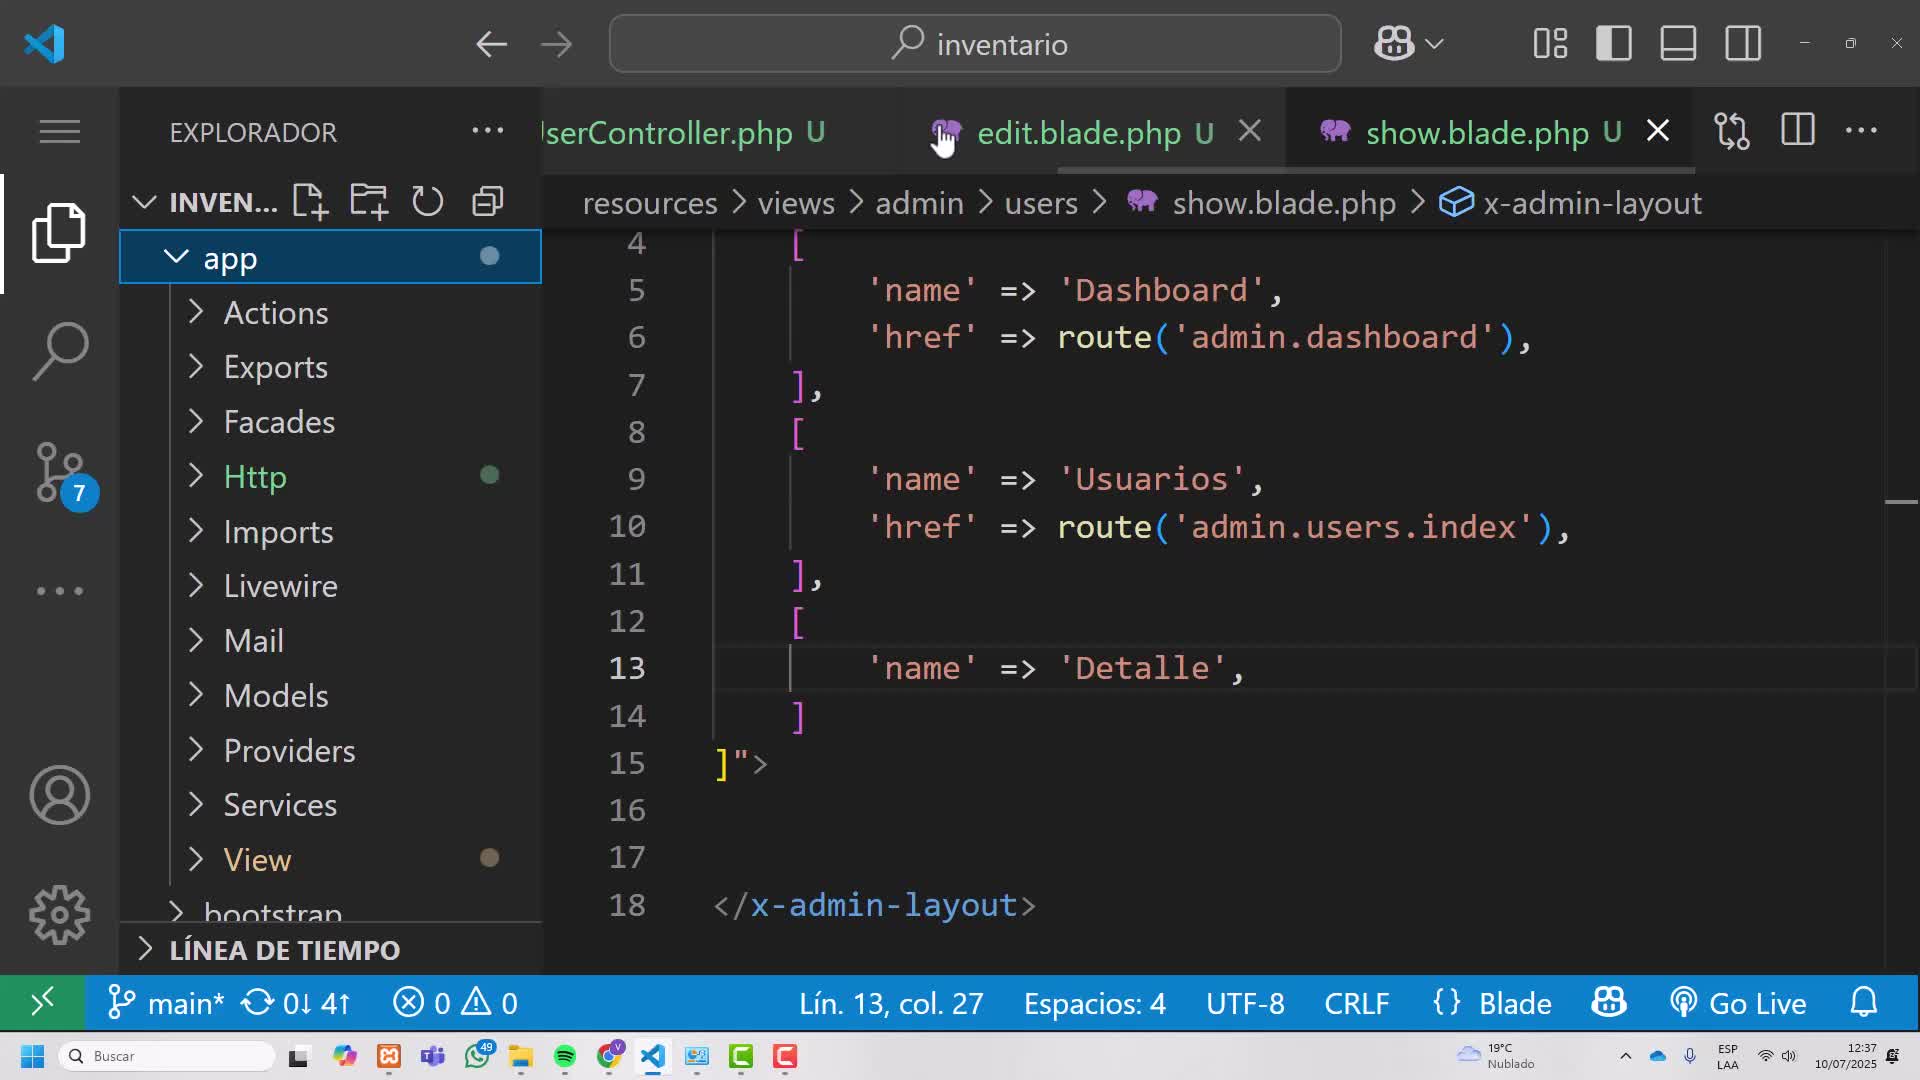Click Lín. 13, col. 27 cursor position
Screen dimensions: 1920x1080
pyautogui.click(x=891, y=1003)
